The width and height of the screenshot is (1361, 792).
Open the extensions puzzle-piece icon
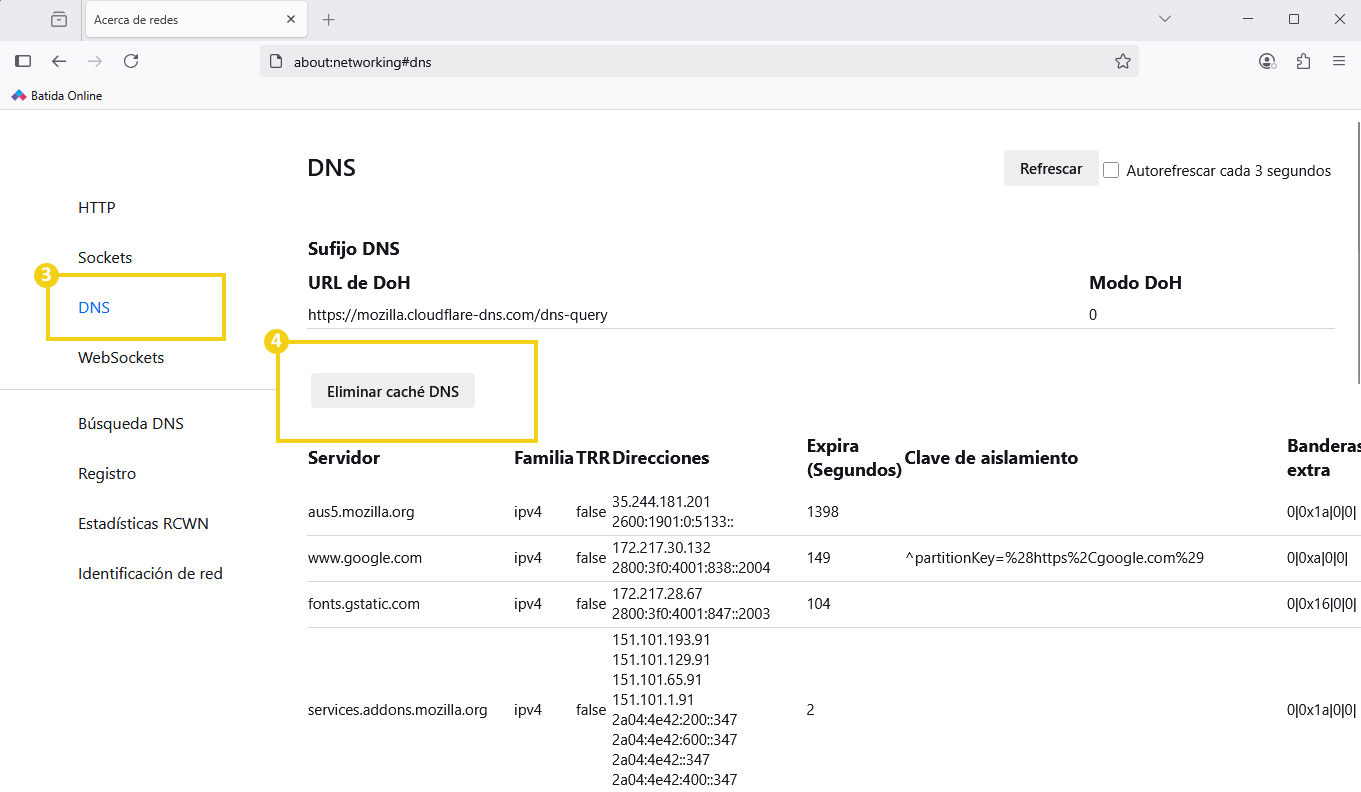click(x=1303, y=61)
